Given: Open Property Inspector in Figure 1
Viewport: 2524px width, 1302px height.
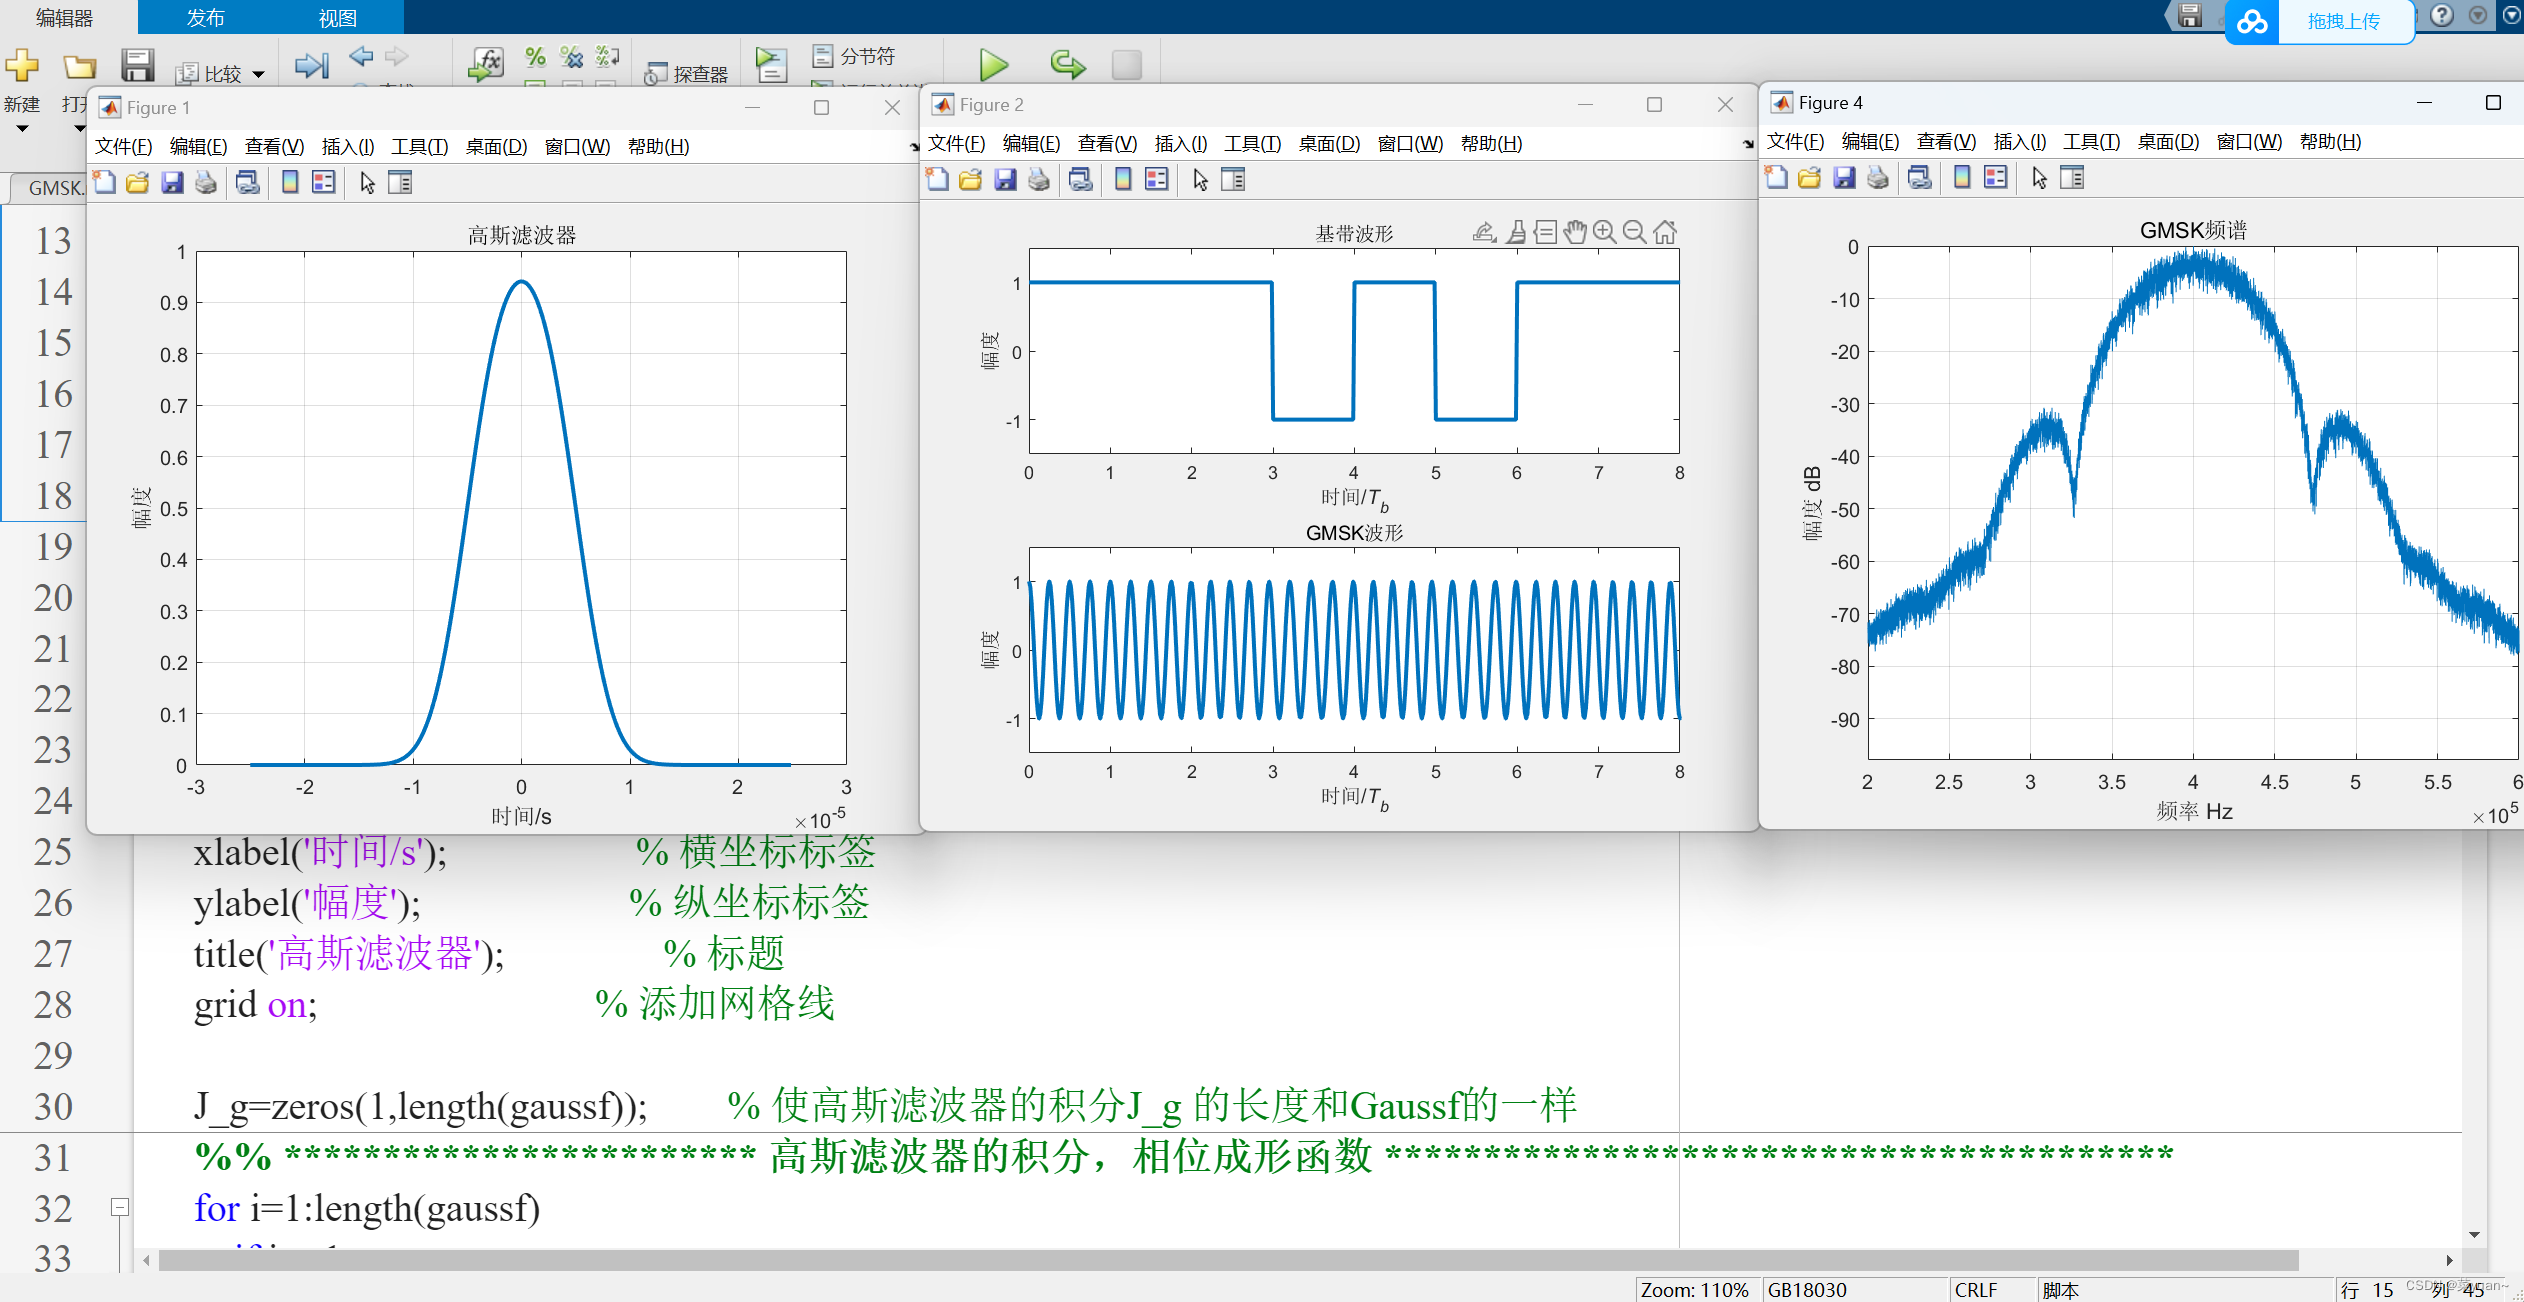Looking at the screenshot, I should tap(400, 182).
